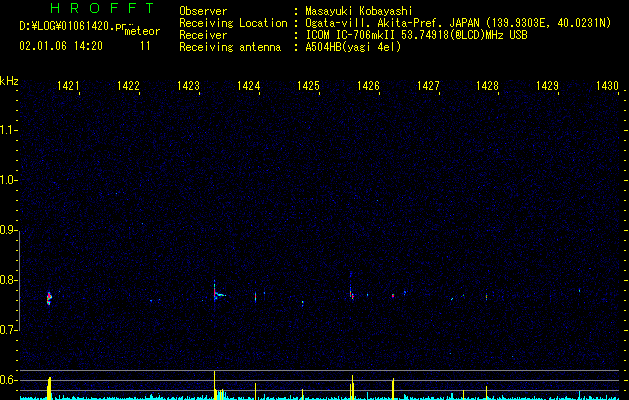This screenshot has height=400, width=629.
Task: Click the 1428 time axis label
Action: coord(487,86)
